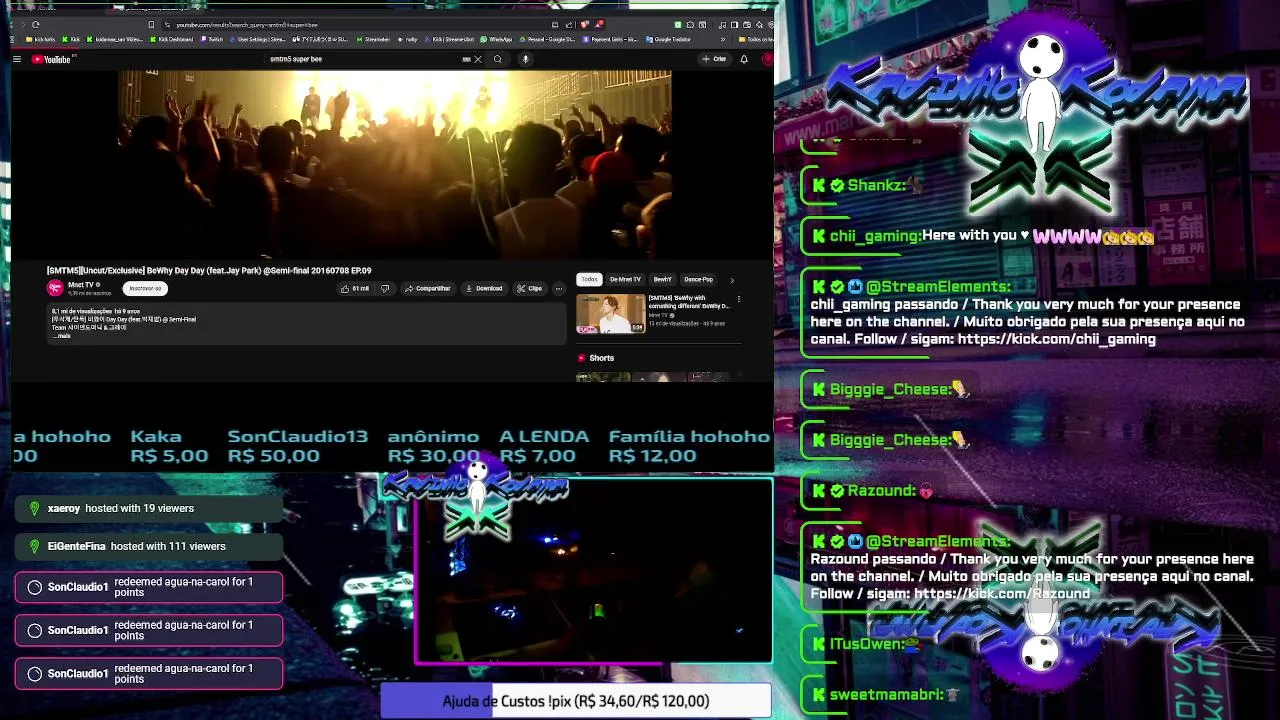Open YouTube notifications bell
This screenshot has width=1280, height=720.
pyautogui.click(x=744, y=59)
